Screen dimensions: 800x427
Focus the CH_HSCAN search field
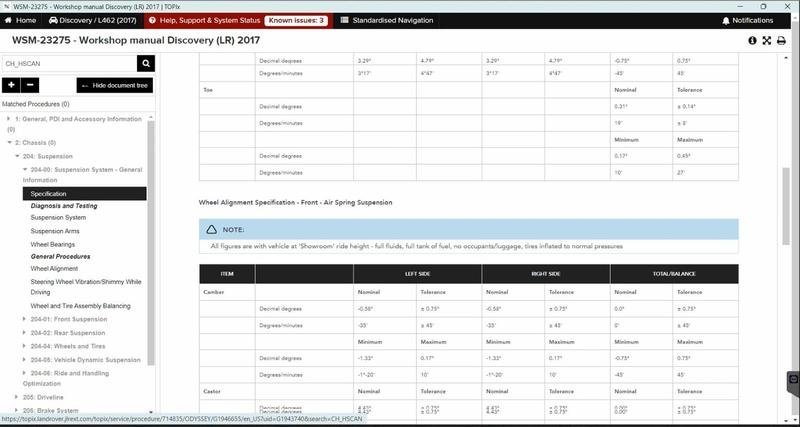69,64
